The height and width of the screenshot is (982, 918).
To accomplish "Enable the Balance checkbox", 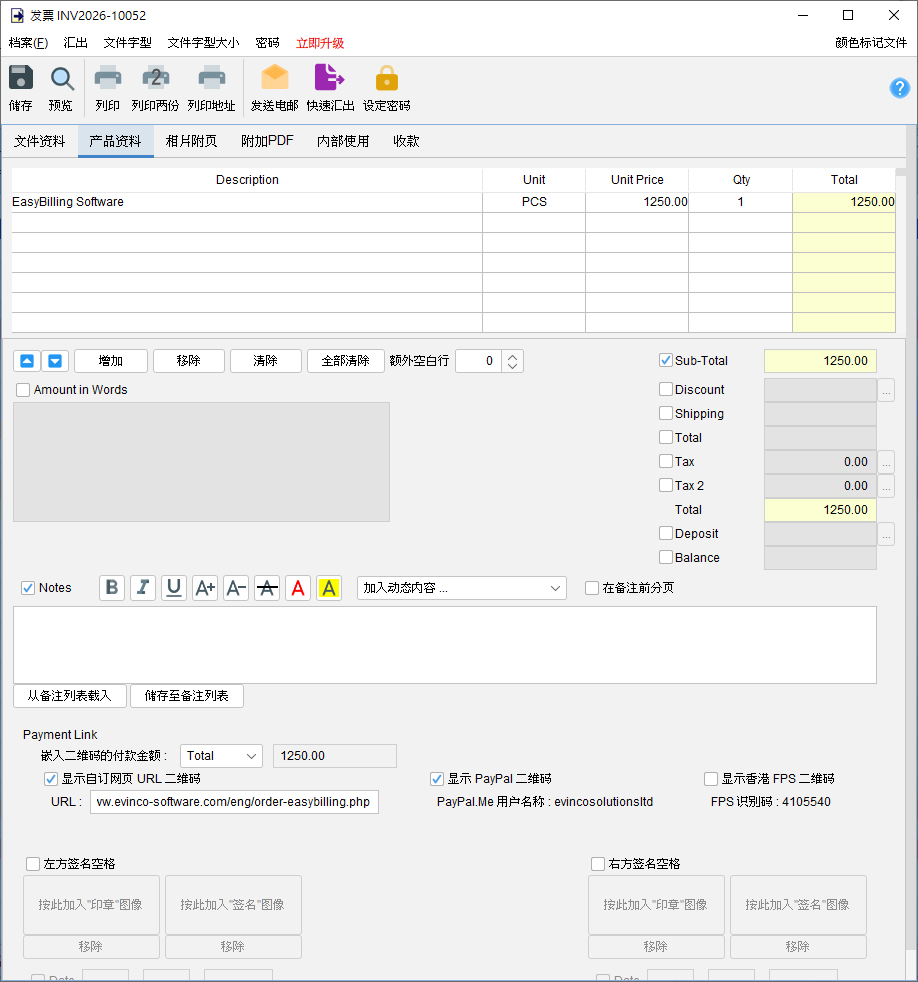I will (x=666, y=557).
